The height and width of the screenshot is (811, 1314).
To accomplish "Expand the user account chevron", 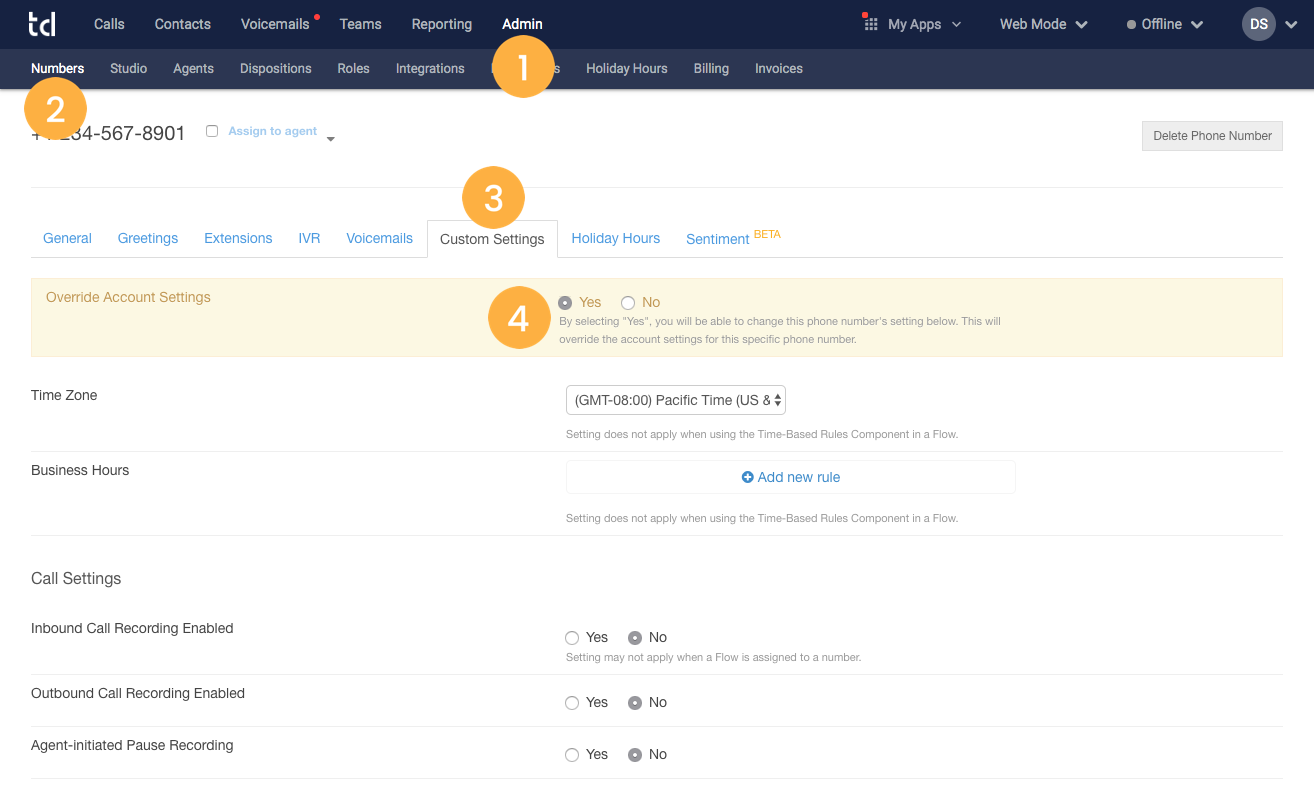I will click(x=1291, y=25).
